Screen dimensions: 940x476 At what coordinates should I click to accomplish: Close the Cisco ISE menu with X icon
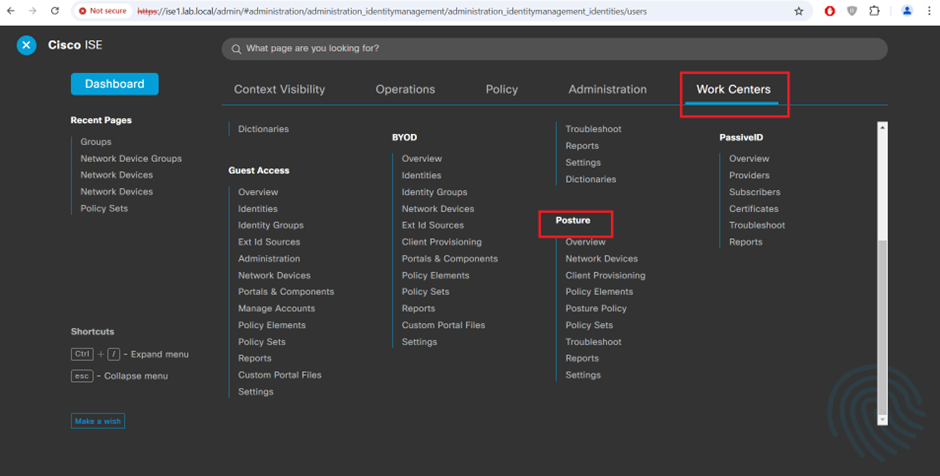pyautogui.click(x=26, y=46)
